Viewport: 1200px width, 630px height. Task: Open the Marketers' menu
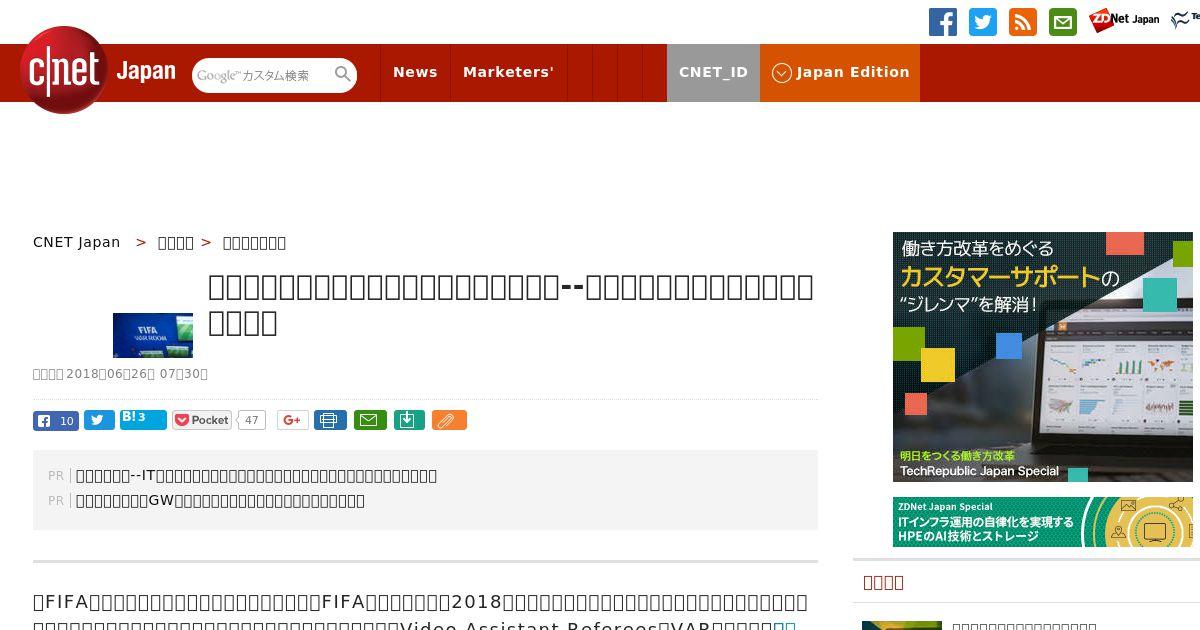pos(508,72)
